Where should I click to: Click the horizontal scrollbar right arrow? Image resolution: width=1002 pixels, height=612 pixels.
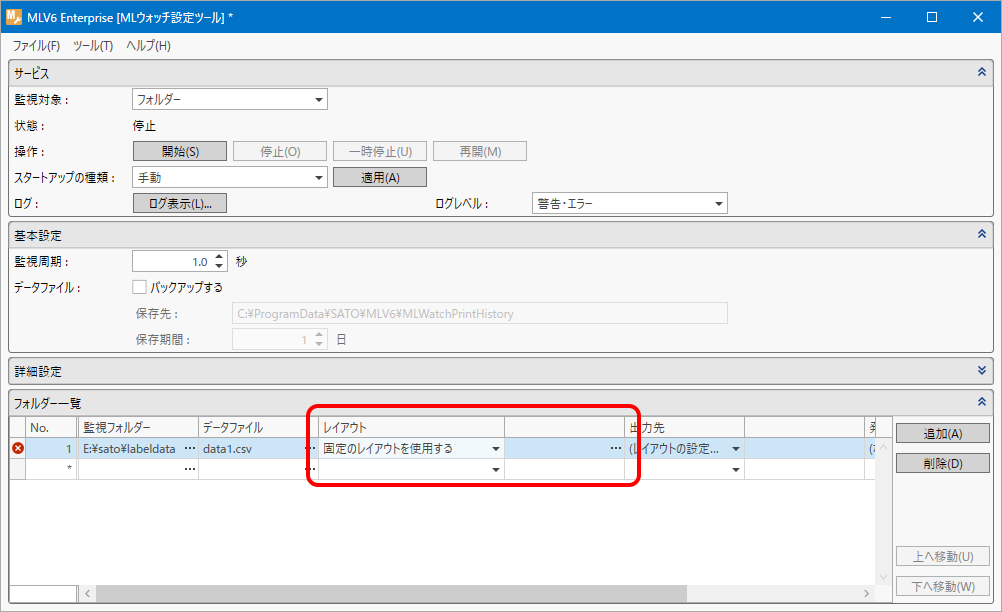pyautogui.click(x=867, y=593)
